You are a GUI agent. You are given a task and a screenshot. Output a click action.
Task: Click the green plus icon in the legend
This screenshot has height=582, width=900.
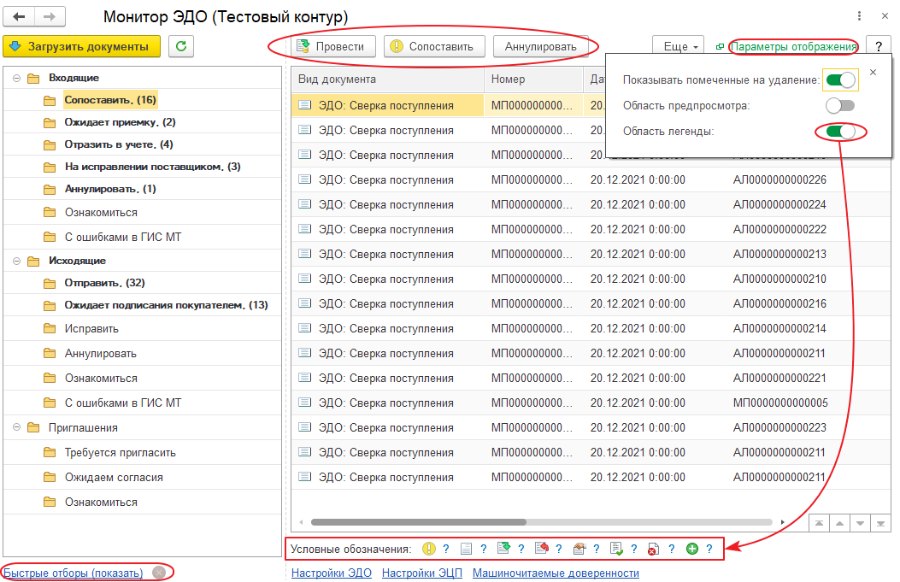tap(692, 549)
